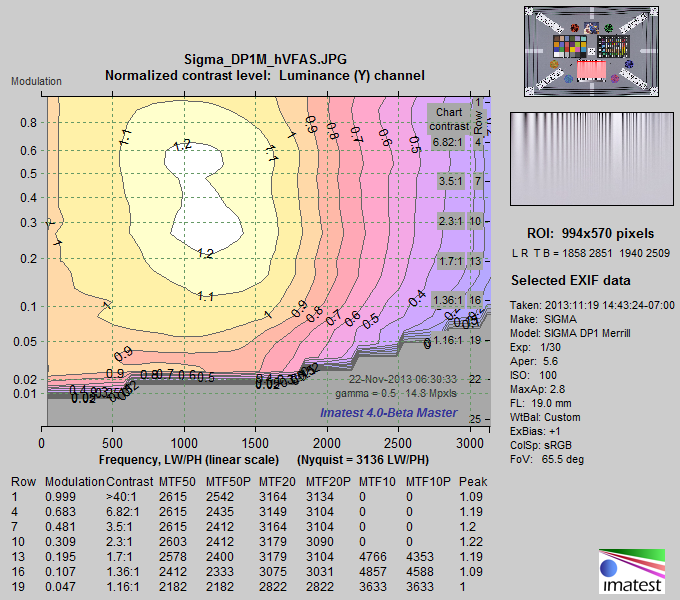
Task: Click the 'ColSp: sRGB' EXIF line
Action: pyautogui.click(x=540, y=445)
